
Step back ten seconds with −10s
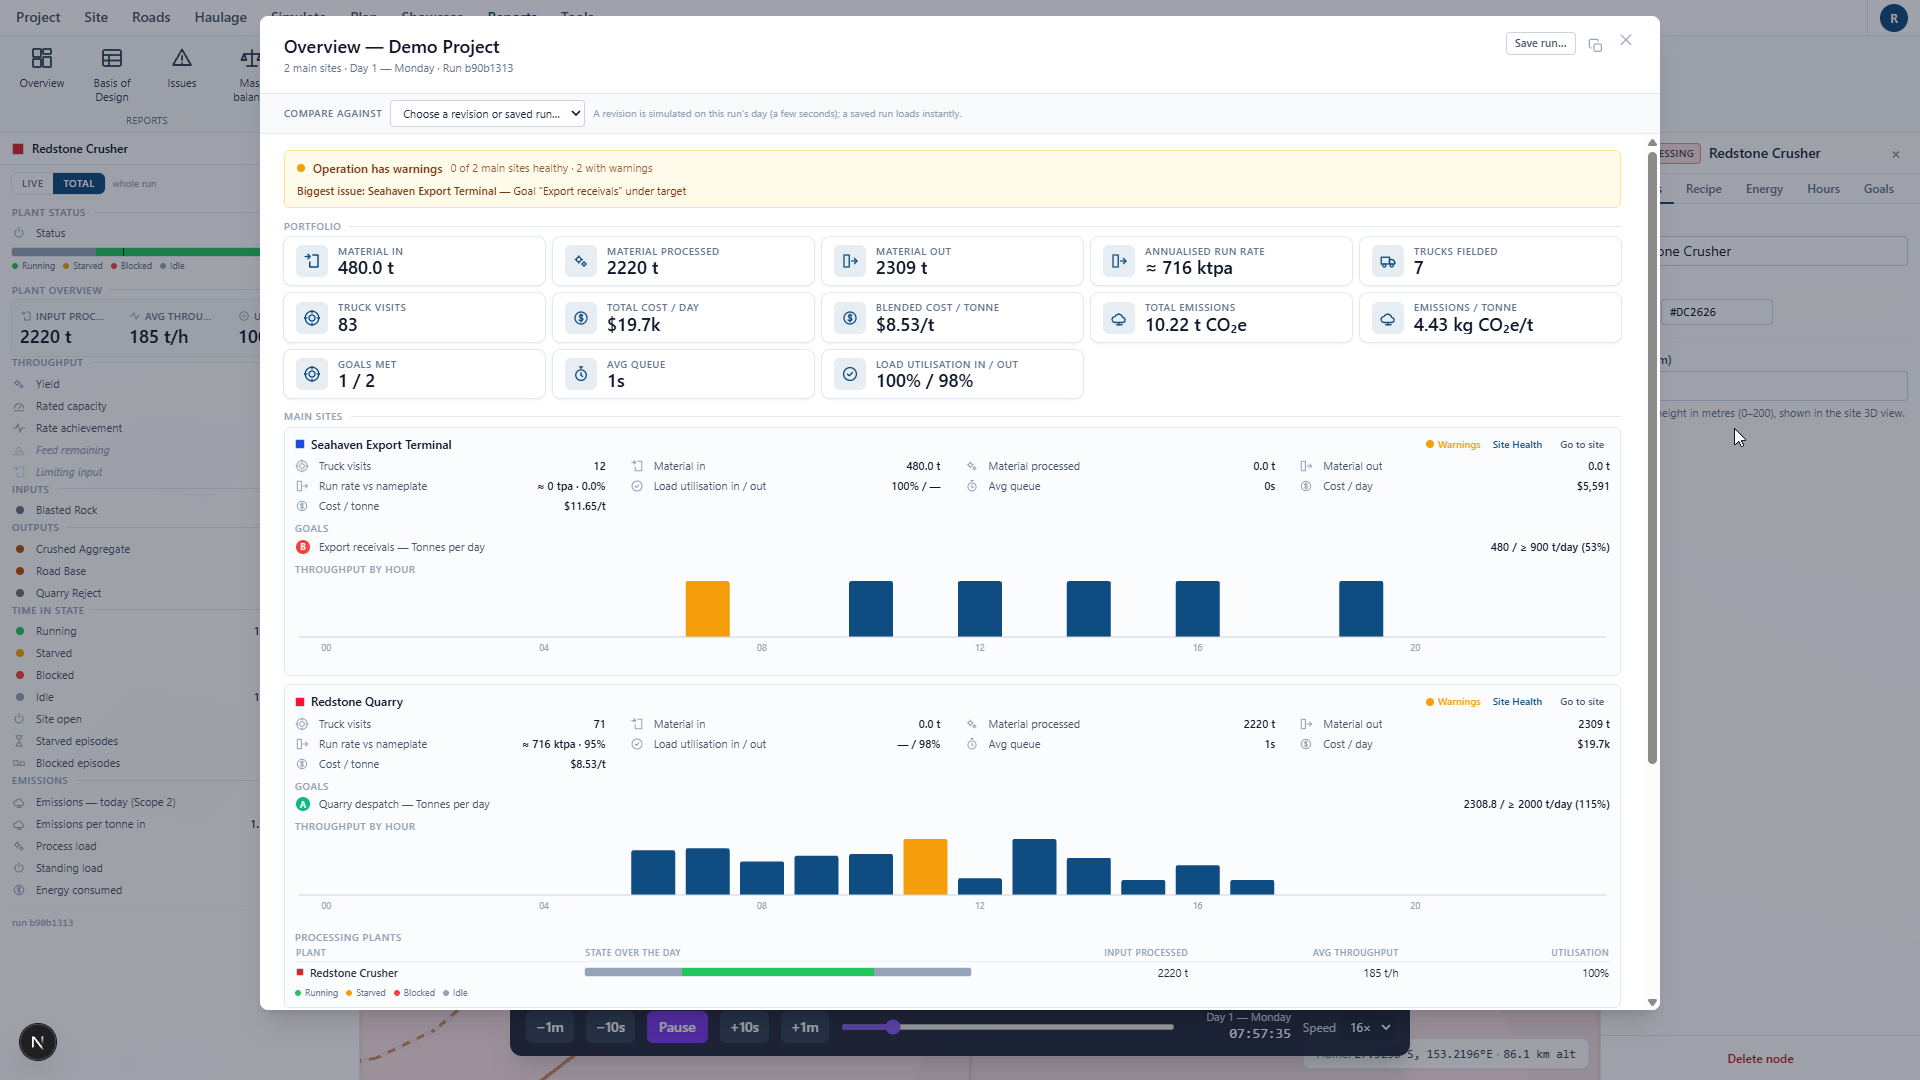[610, 1028]
